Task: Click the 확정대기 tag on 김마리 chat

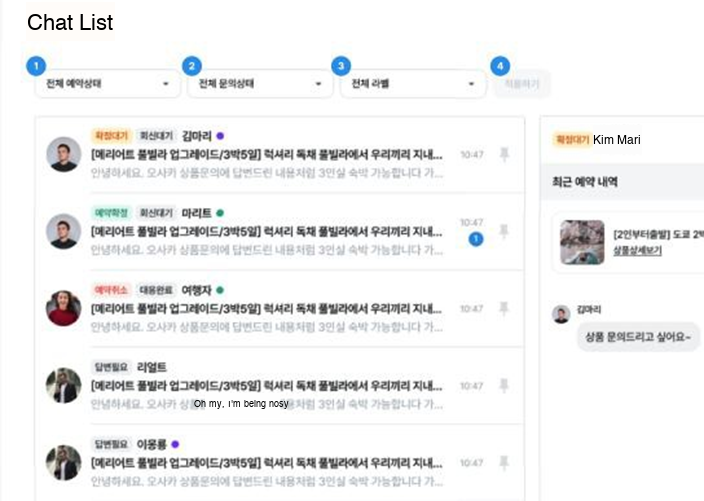Action: coord(111,136)
